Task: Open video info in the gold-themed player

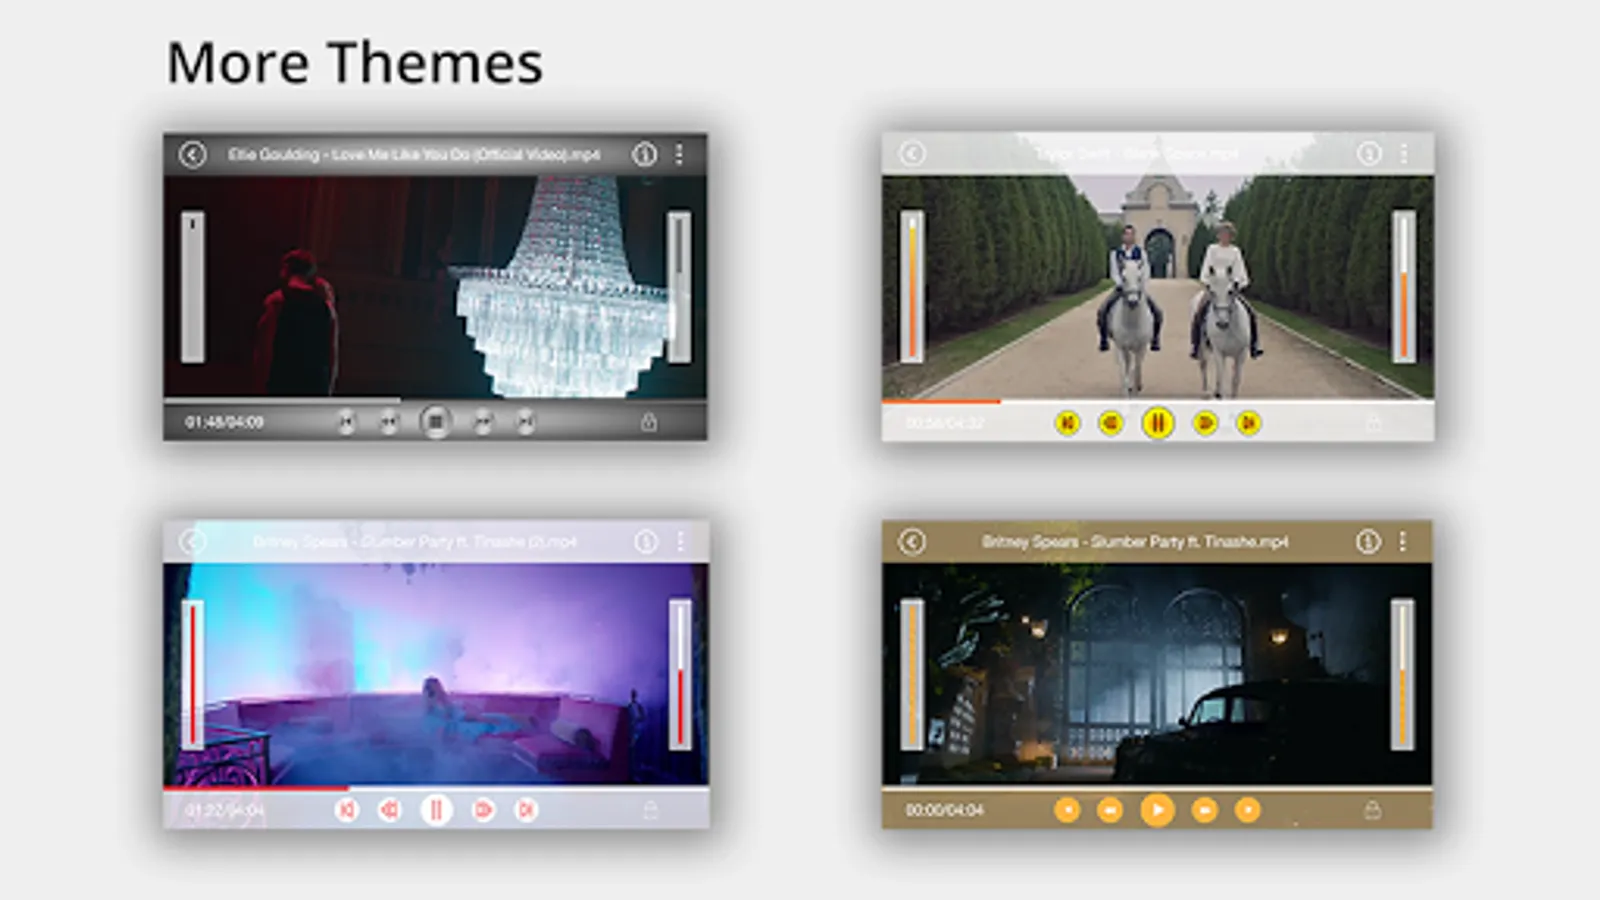Action: [1368, 541]
